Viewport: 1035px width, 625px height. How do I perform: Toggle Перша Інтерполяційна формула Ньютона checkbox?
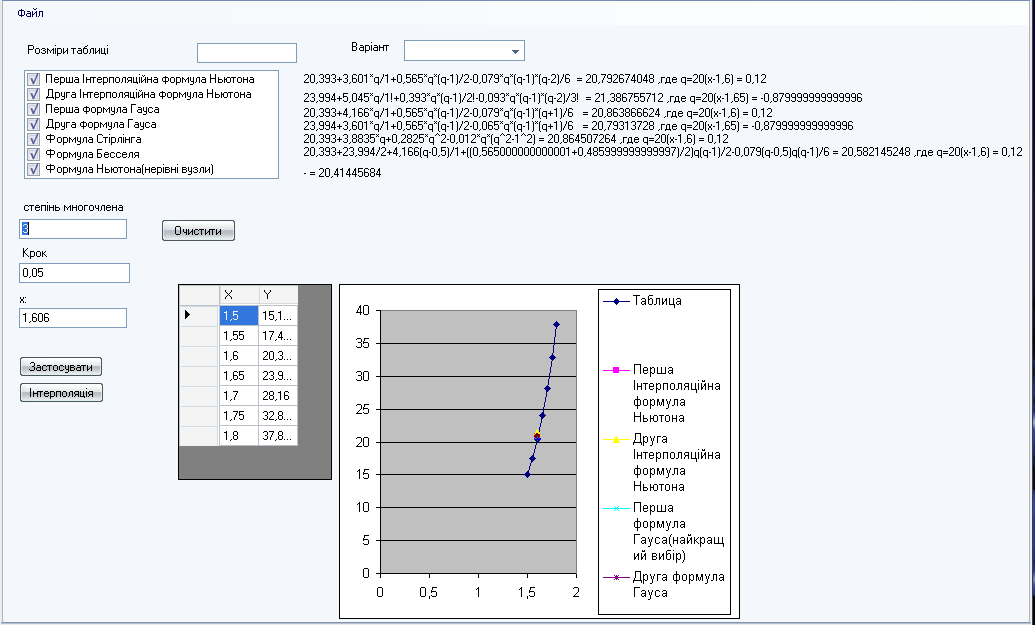tap(34, 79)
